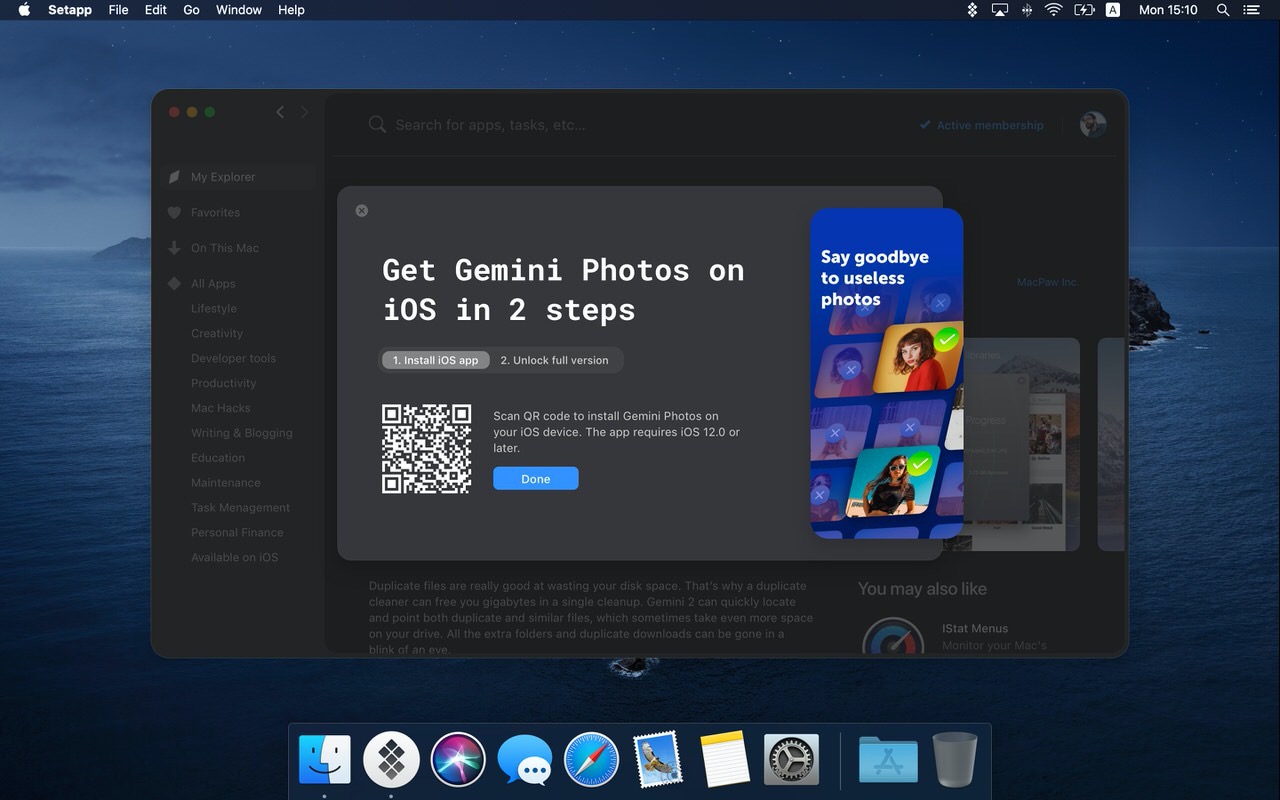Select Mac Hacks category
The height and width of the screenshot is (800, 1280).
click(221, 408)
